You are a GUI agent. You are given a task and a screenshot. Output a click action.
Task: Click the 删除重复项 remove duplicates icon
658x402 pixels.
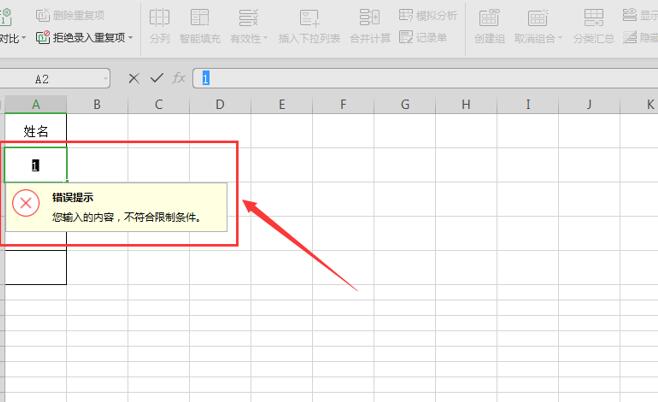pos(43,16)
